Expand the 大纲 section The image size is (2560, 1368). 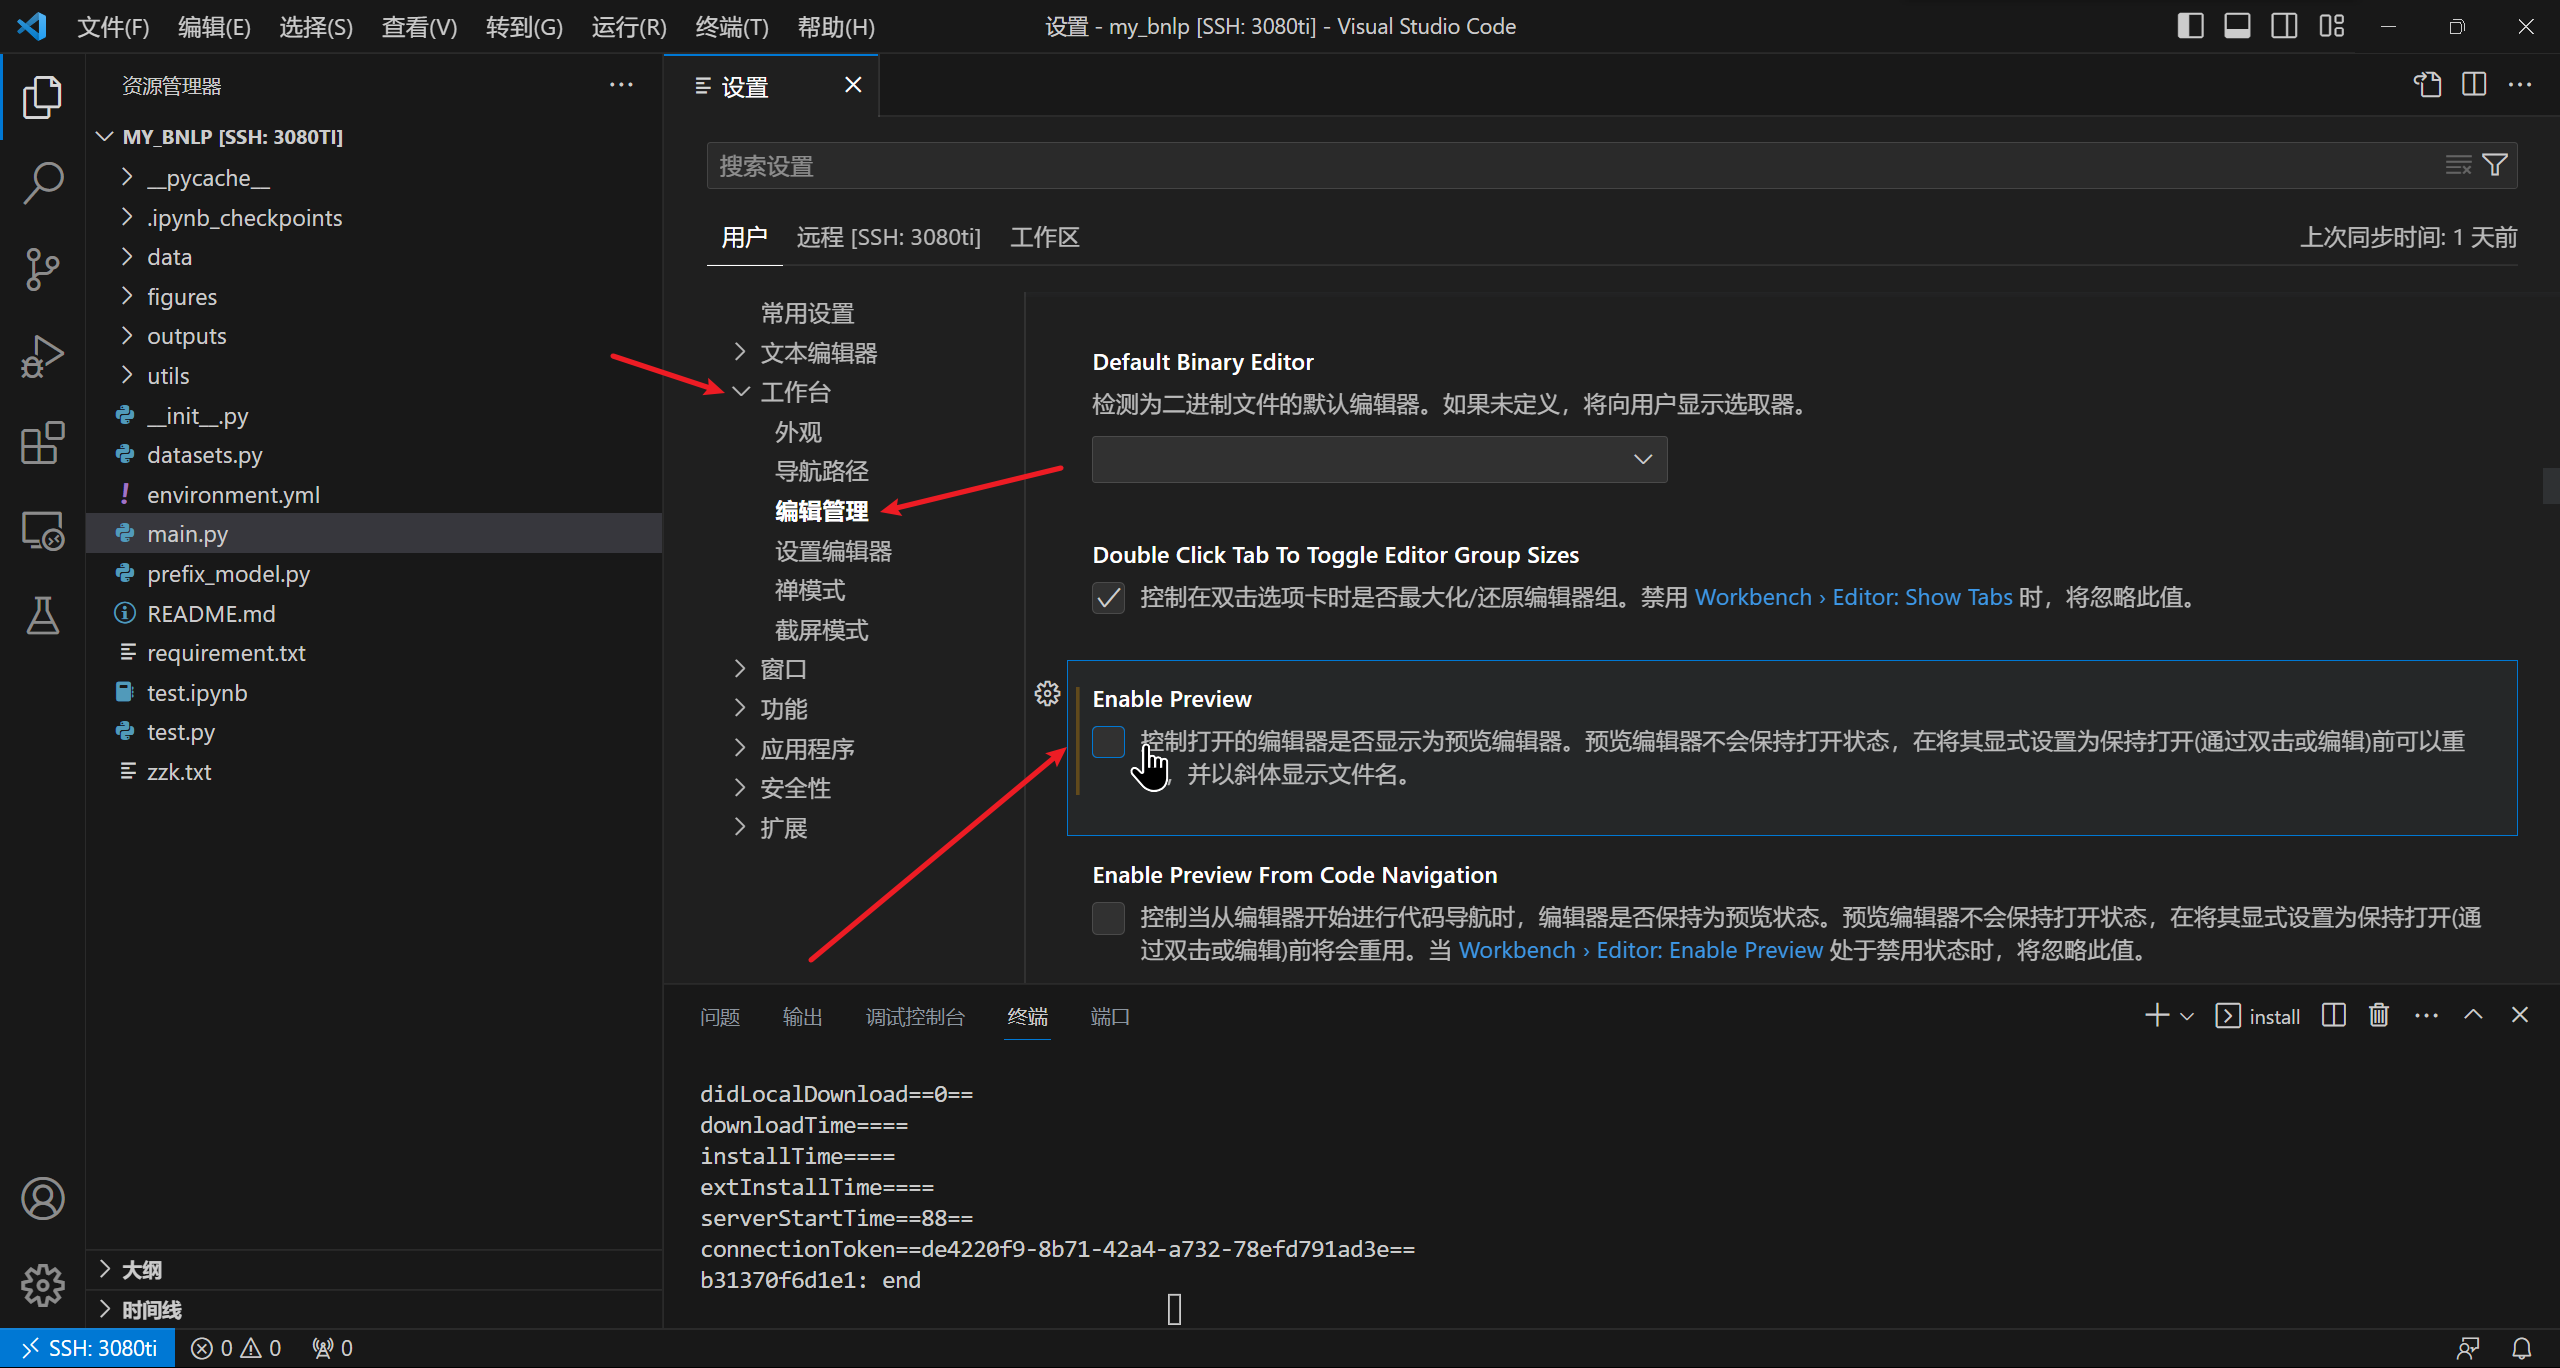[x=374, y=1270]
